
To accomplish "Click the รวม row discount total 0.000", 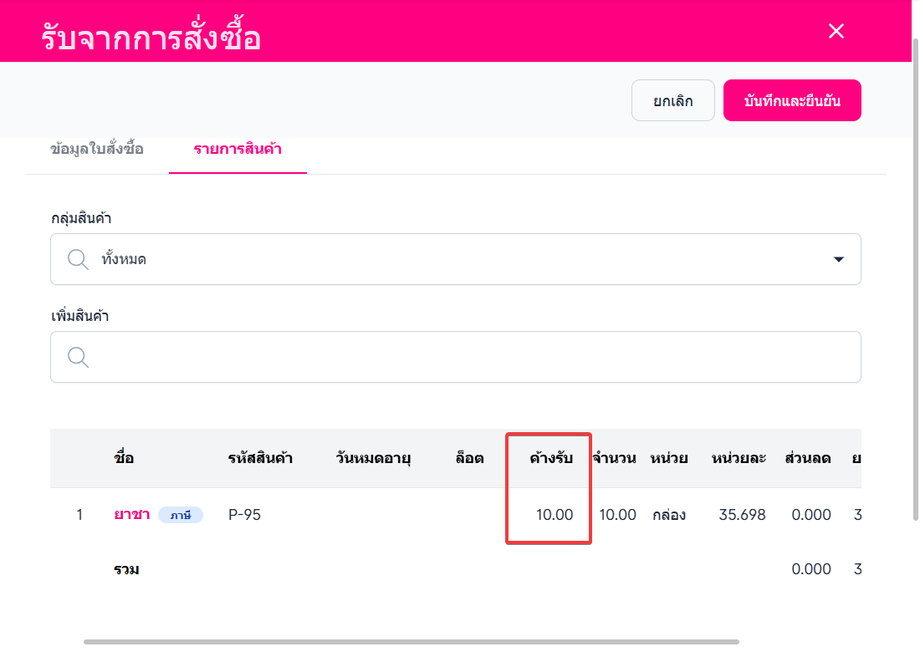I will click(811, 569).
